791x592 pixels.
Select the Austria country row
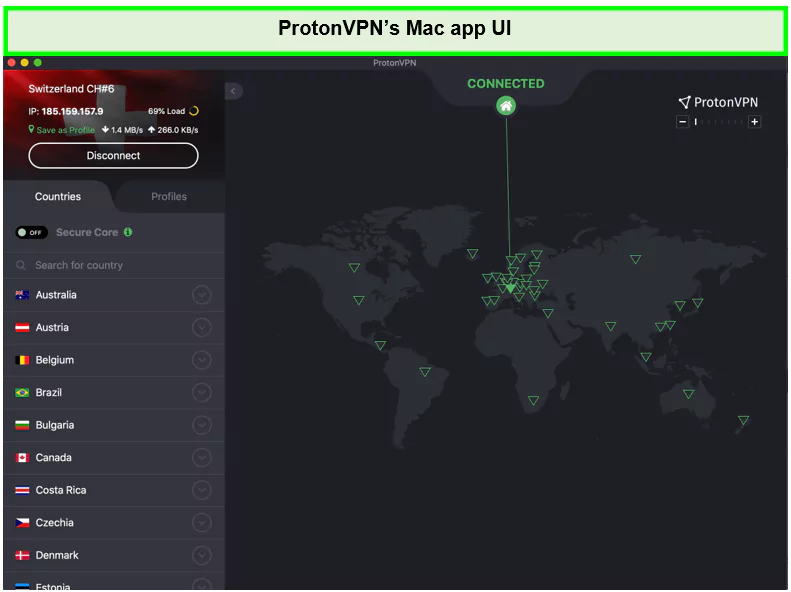114,327
